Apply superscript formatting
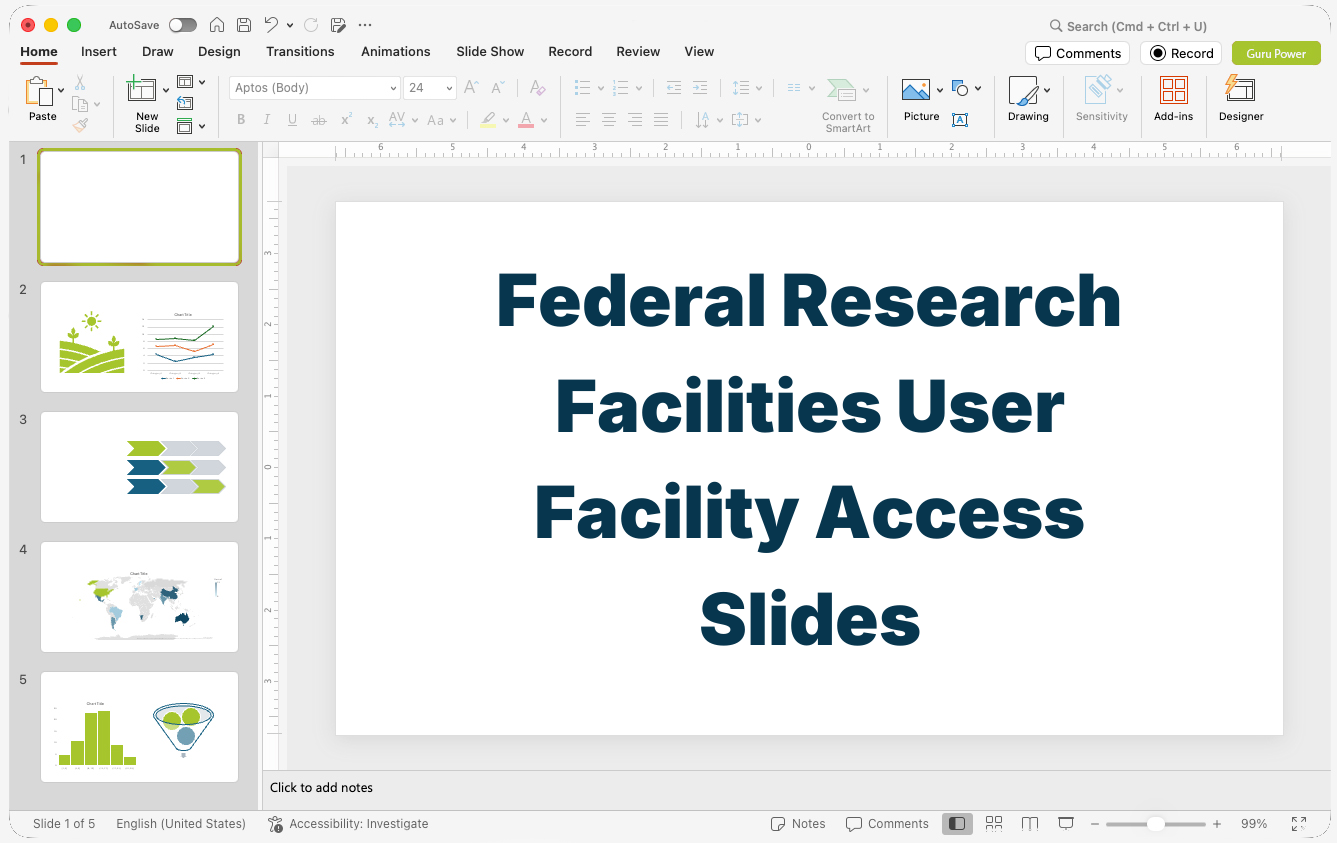1337x843 pixels. point(346,120)
